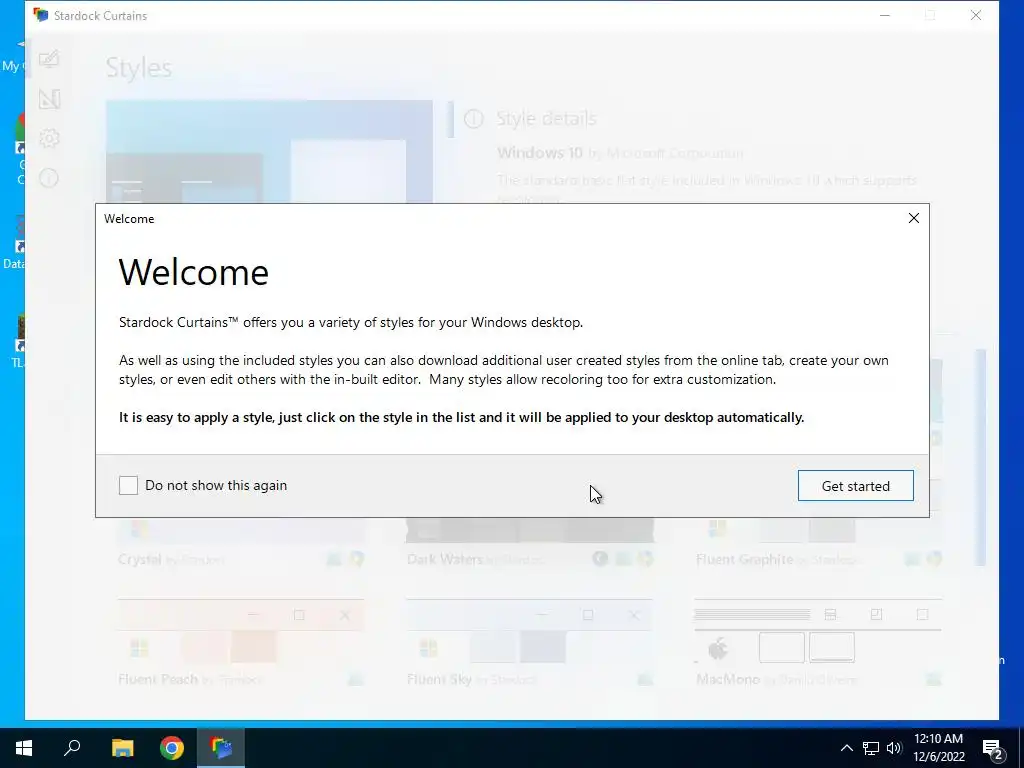
Task: Open volume control tray icon
Action: tap(894, 748)
